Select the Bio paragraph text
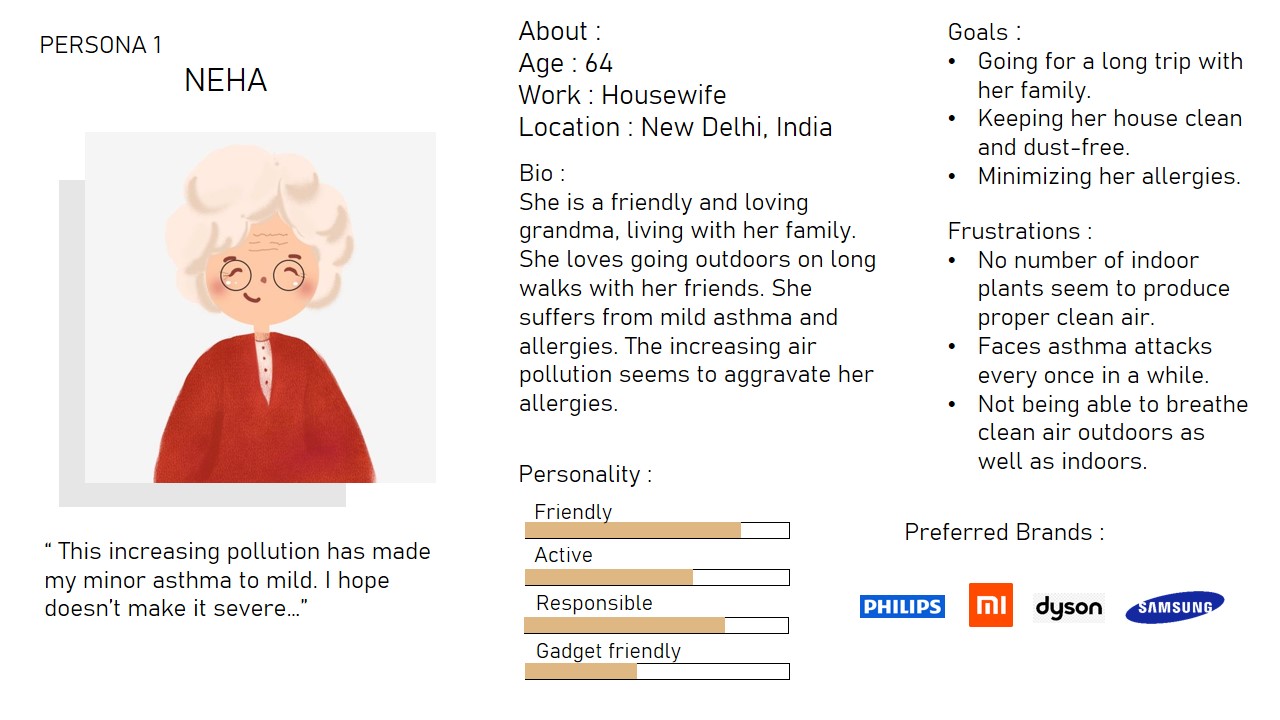The image size is (1280, 720). pyautogui.click(x=697, y=303)
